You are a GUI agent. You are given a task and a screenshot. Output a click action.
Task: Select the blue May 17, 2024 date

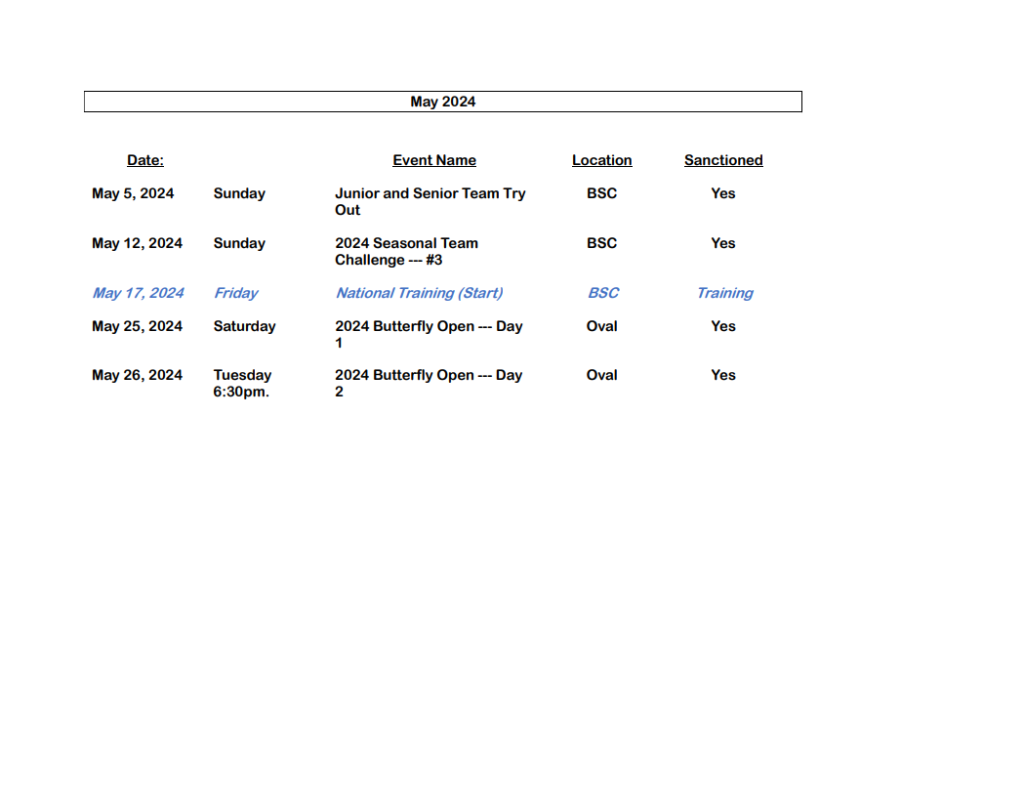(x=138, y=293)
